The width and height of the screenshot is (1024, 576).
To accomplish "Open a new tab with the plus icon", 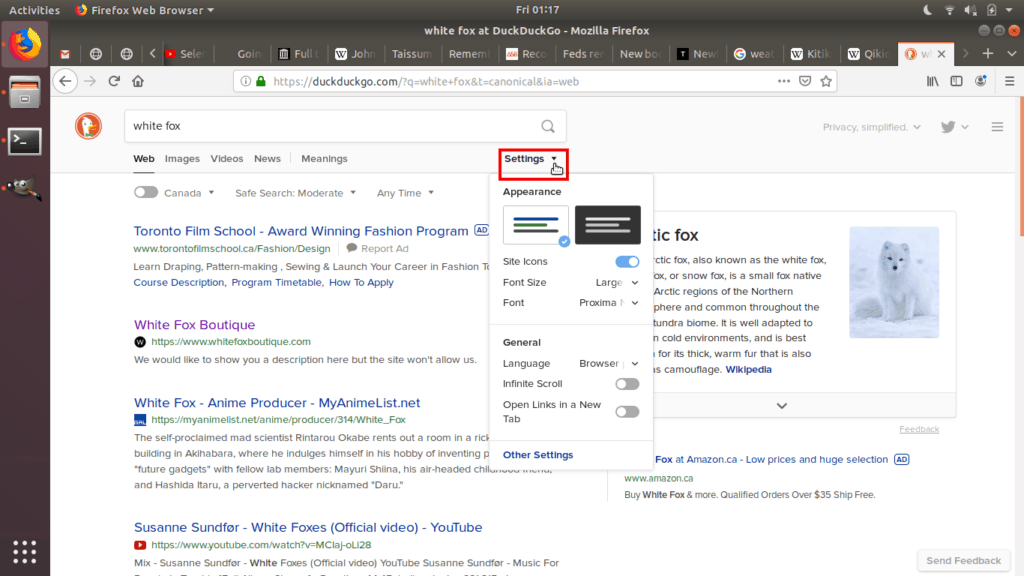I will tap(987, 54).
